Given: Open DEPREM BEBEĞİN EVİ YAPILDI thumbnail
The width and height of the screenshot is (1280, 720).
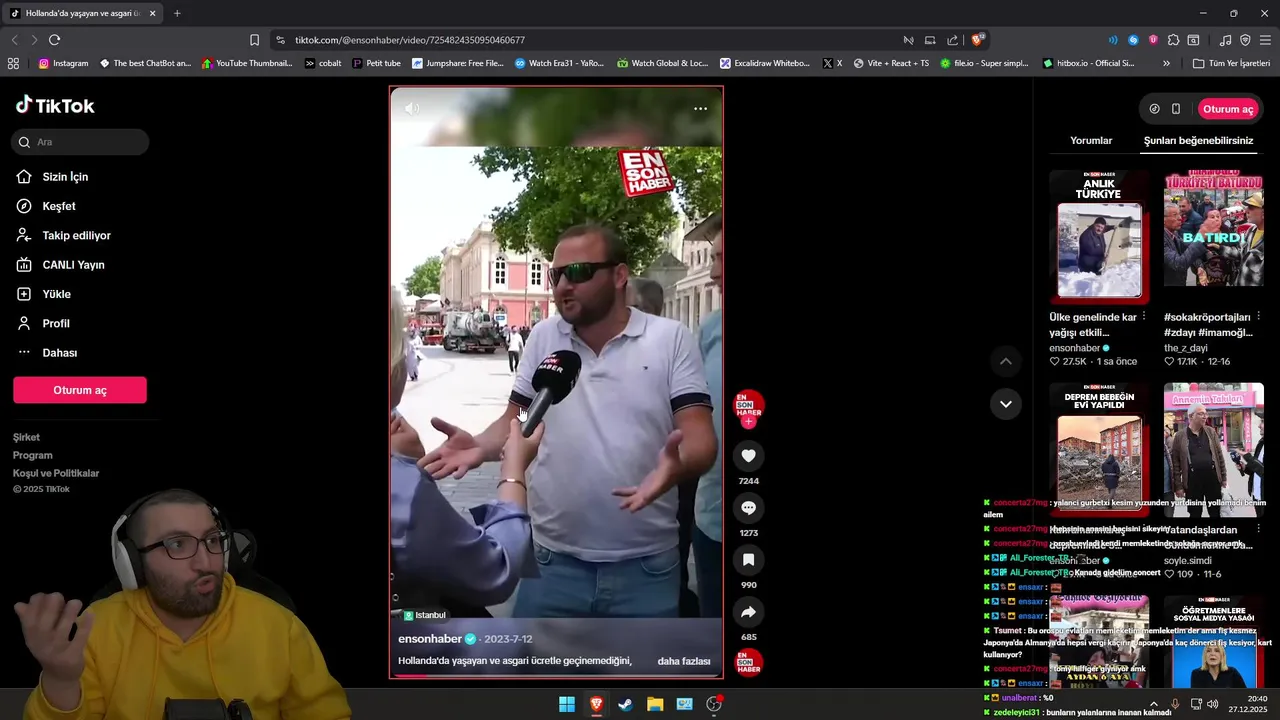Looking at the screenshot, I should point(1099,450).
